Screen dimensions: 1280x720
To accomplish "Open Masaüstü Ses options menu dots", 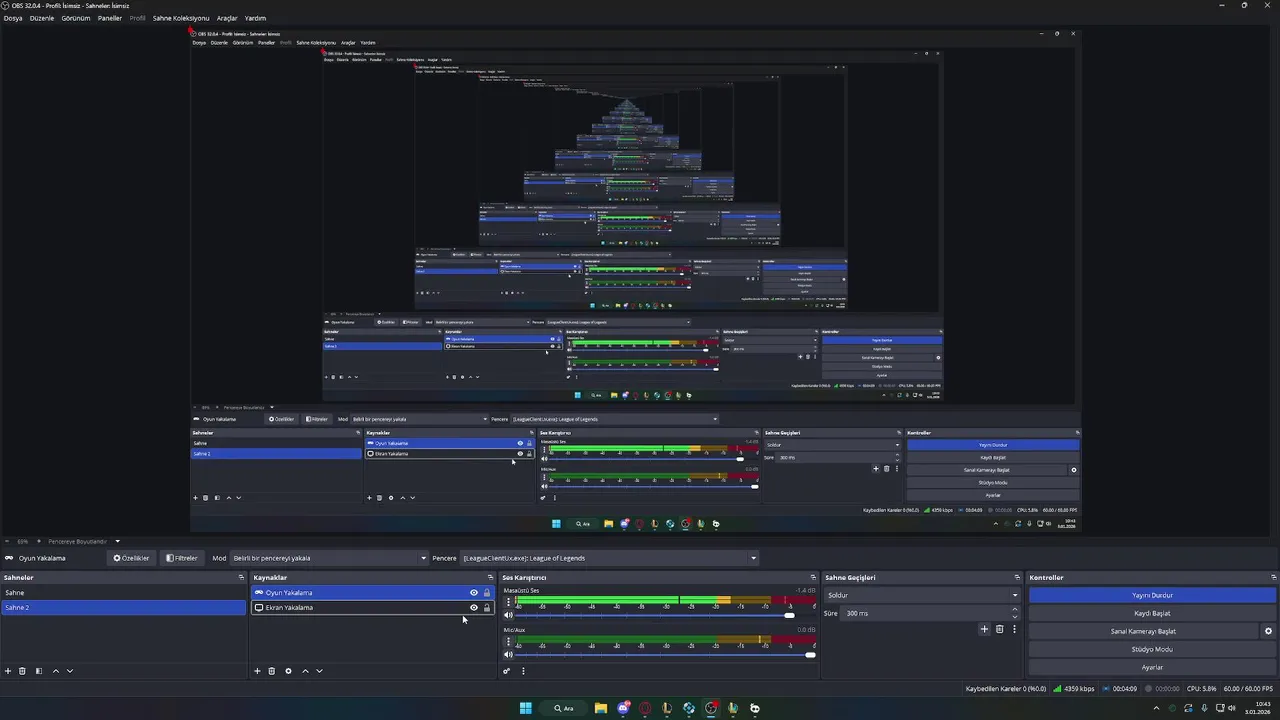I will pyautogui.click(x=508, y=601).
